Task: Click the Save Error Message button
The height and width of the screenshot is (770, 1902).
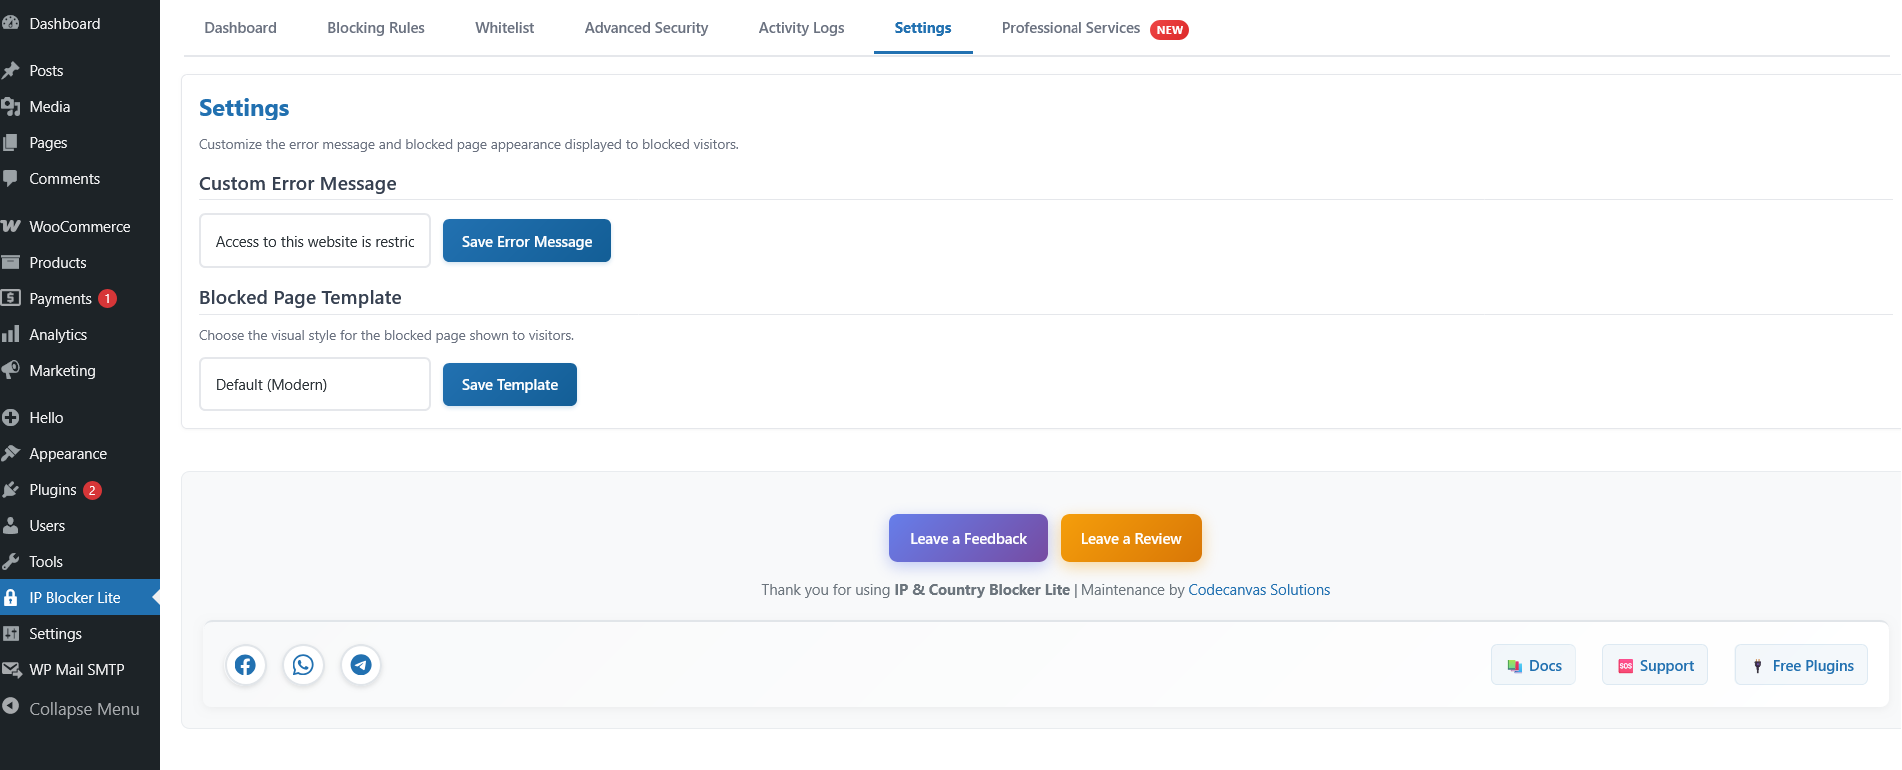Action: [526, 241]
